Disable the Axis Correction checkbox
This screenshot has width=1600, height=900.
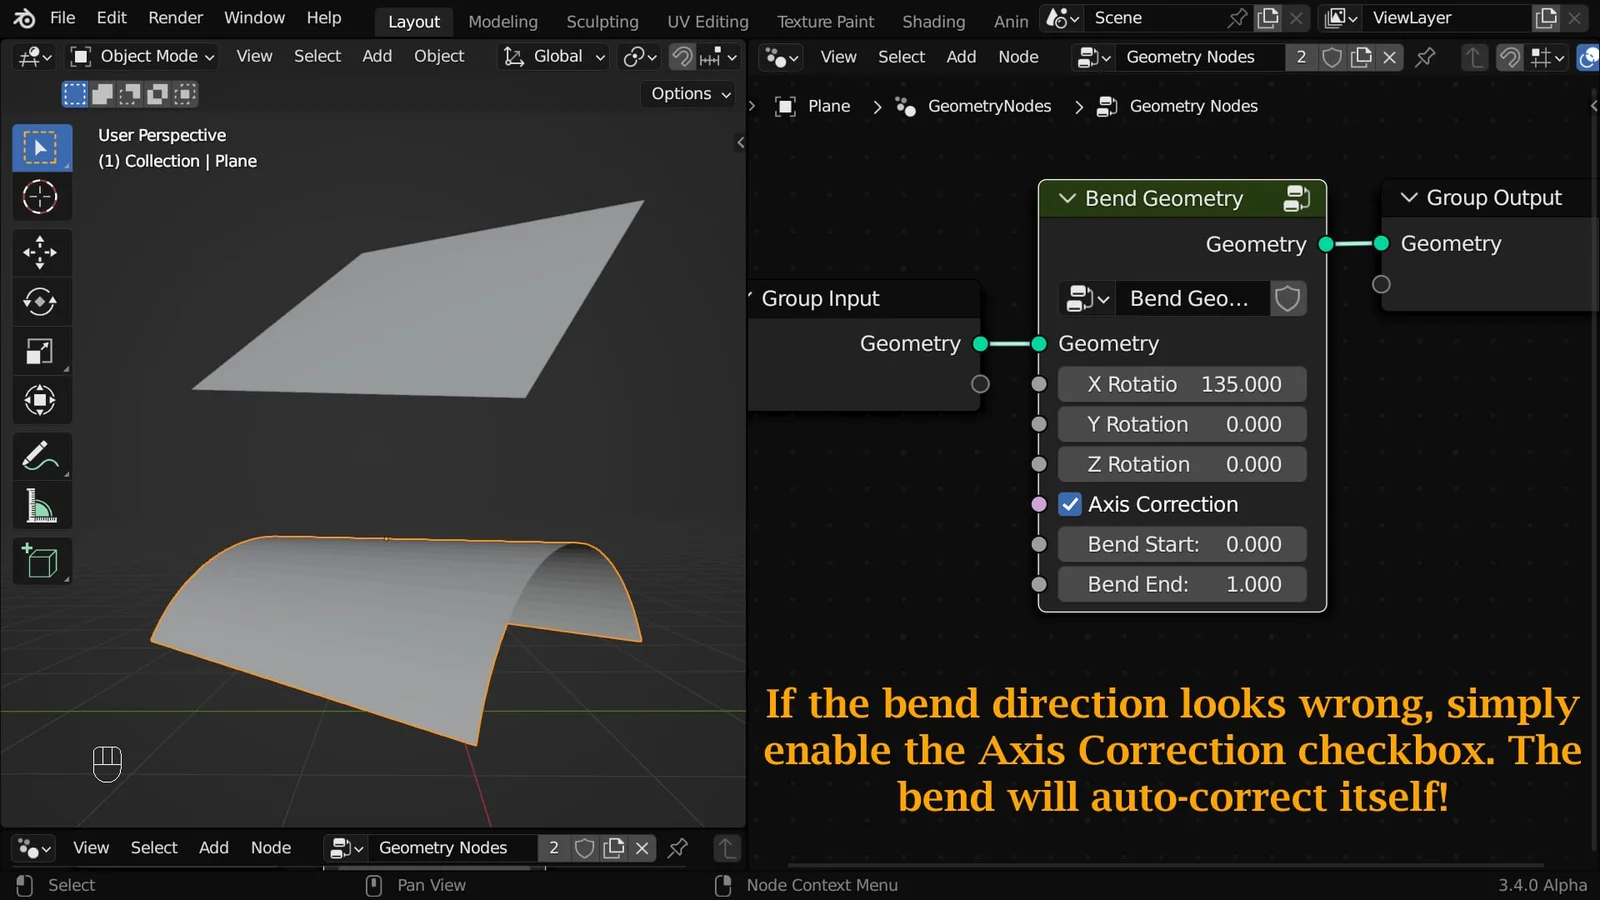[x=1070, y=504]
